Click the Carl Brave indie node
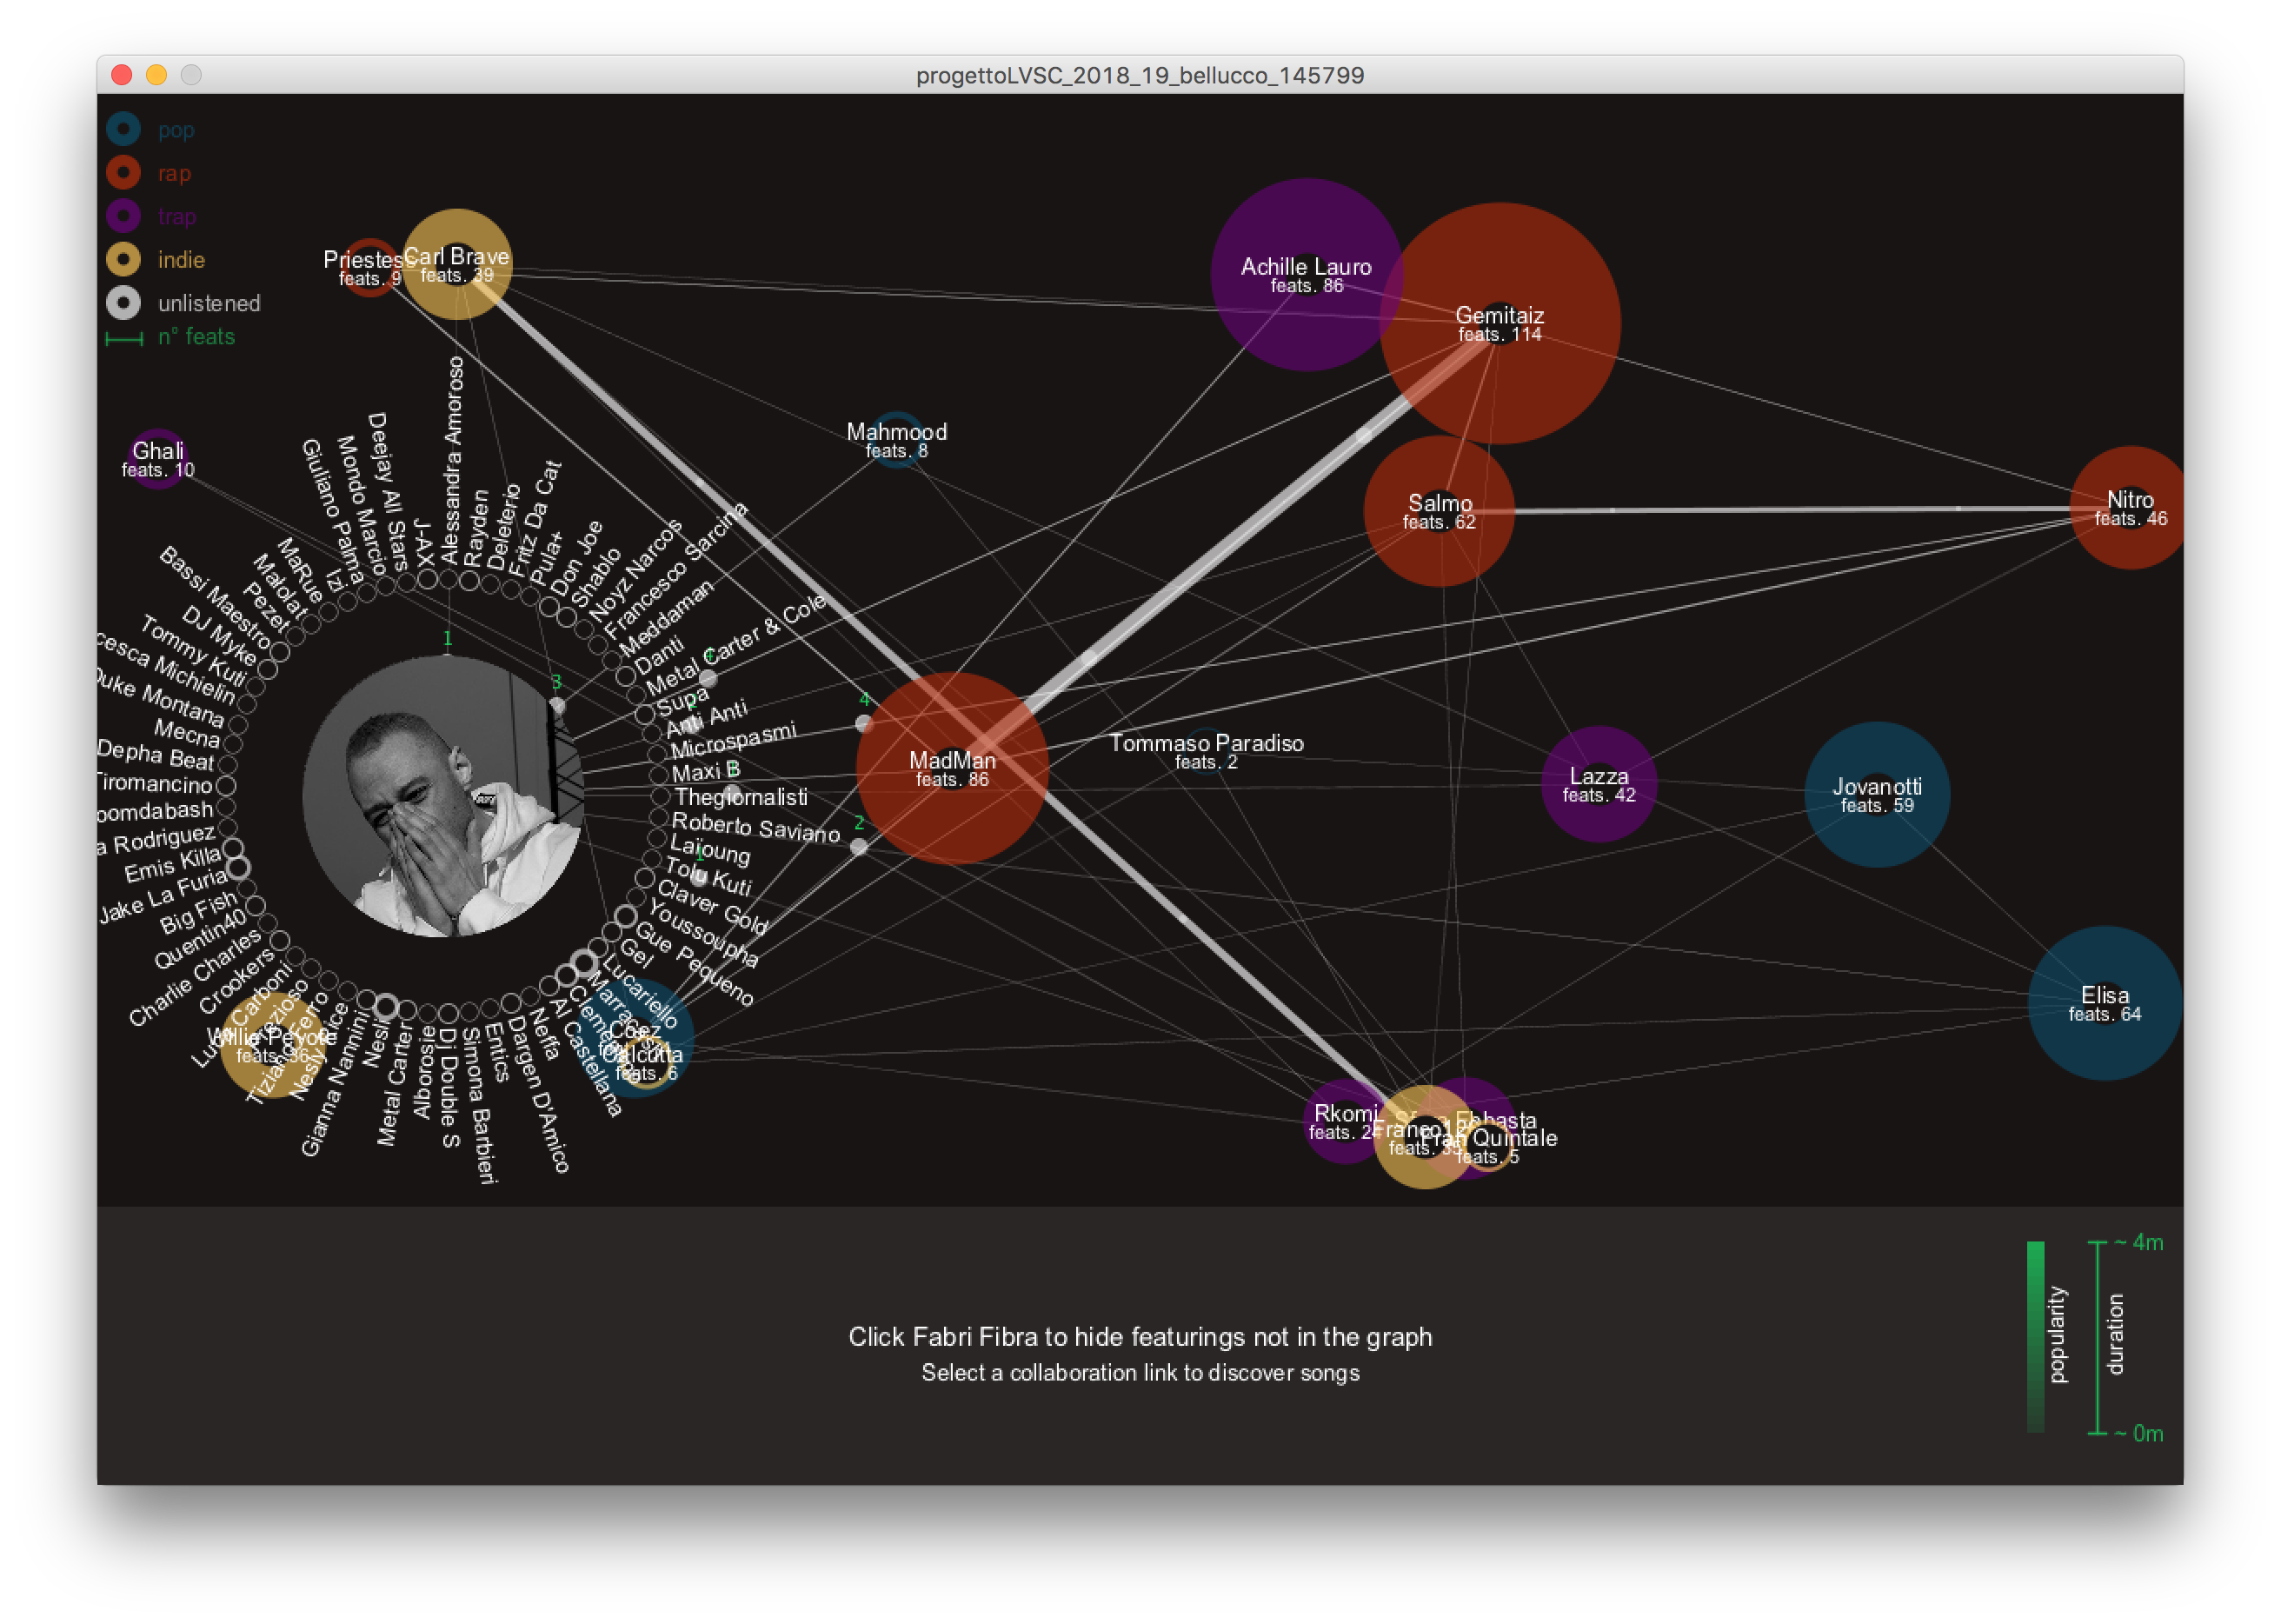 click(457, 264)
